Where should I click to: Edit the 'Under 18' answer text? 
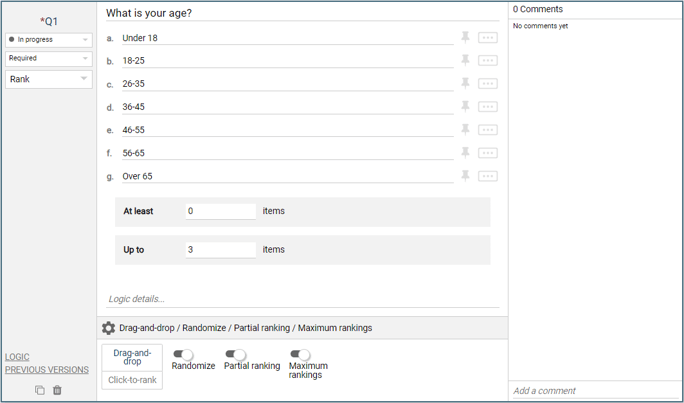[x=288, y=38]
